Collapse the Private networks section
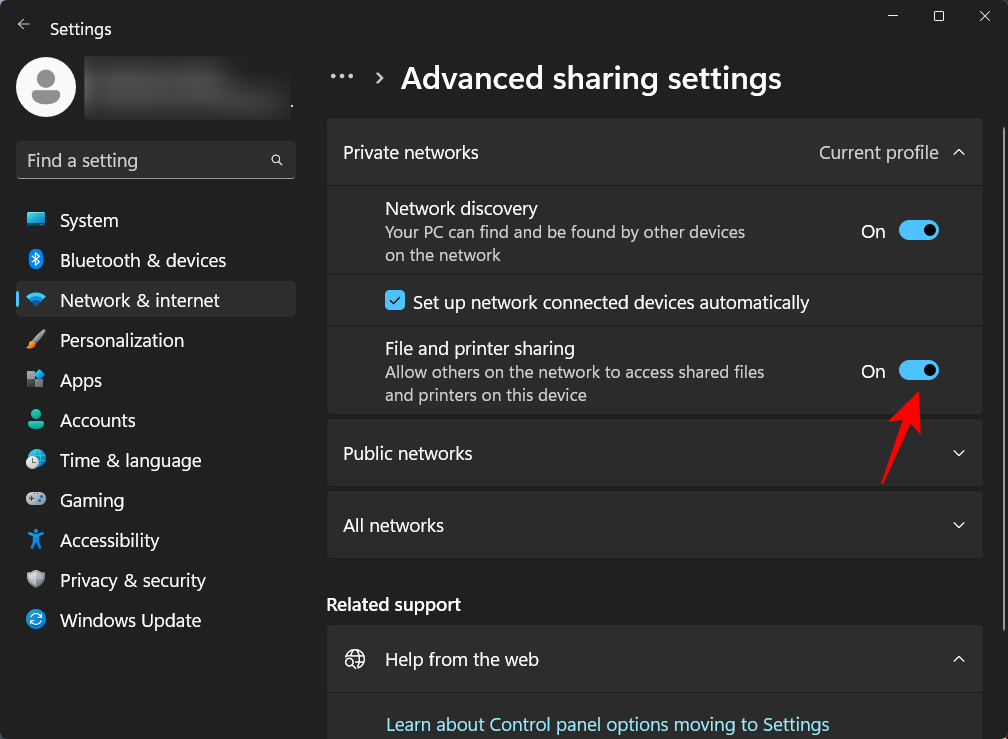This screenshot has width=1008, height=739. (959, 152)
